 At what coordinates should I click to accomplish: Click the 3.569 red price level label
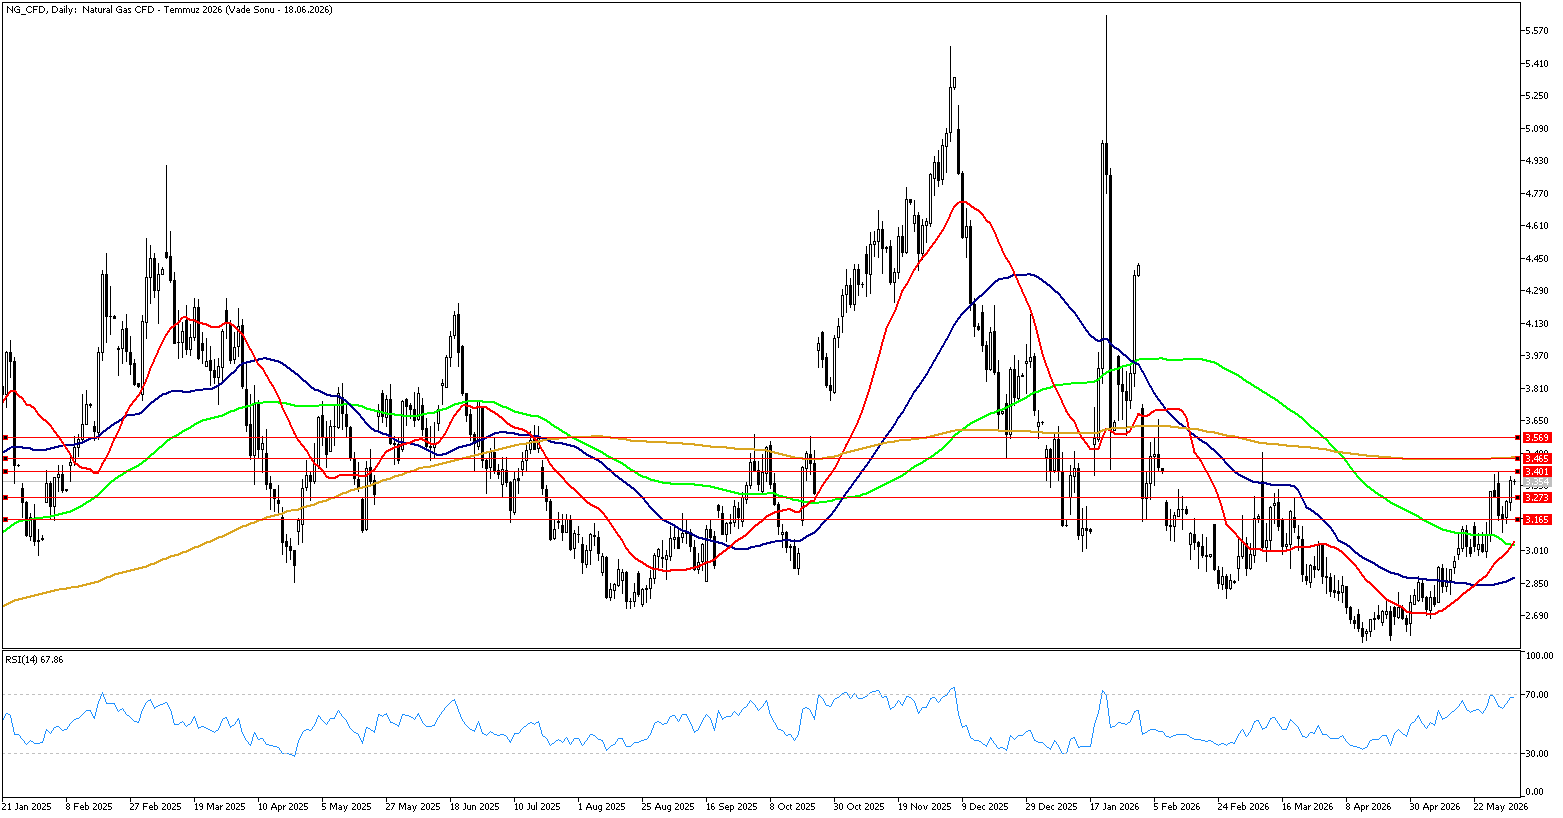[x=1537, y=438]
